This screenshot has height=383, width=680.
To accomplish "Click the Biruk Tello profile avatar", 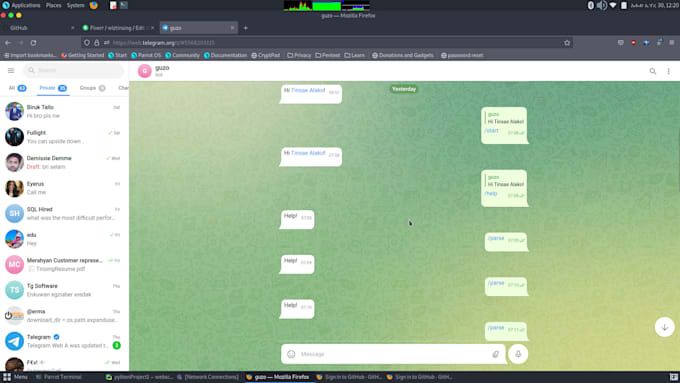I will point(14,111).
